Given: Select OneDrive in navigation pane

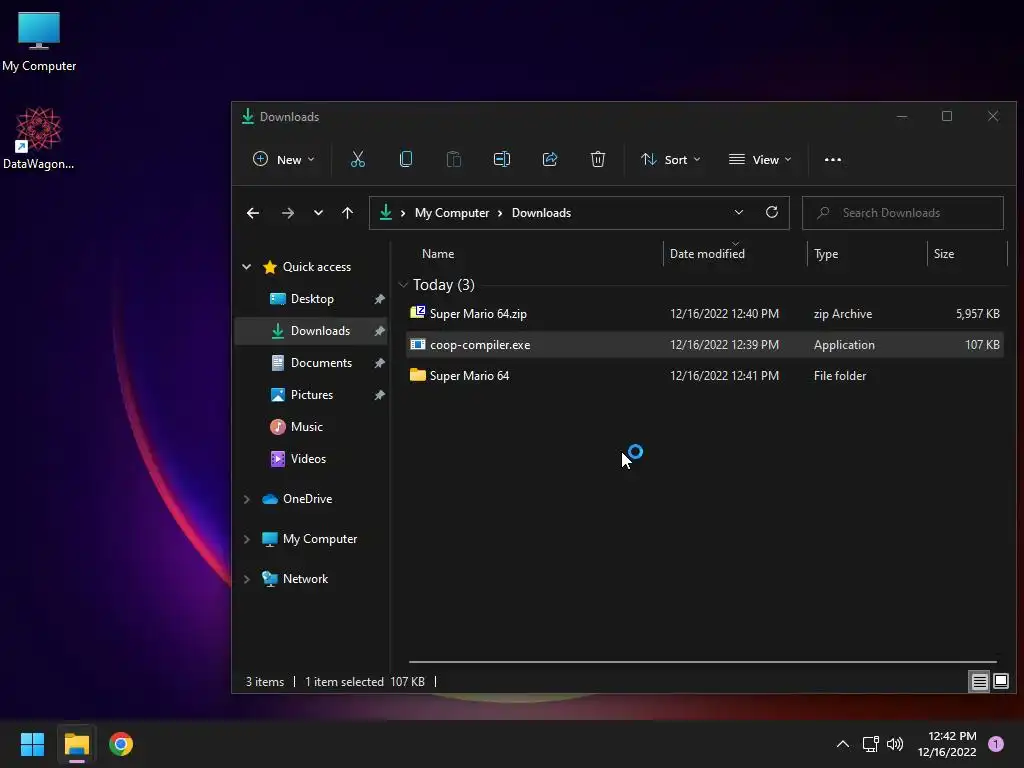Looking at the screenshot, I should [307, 499].
